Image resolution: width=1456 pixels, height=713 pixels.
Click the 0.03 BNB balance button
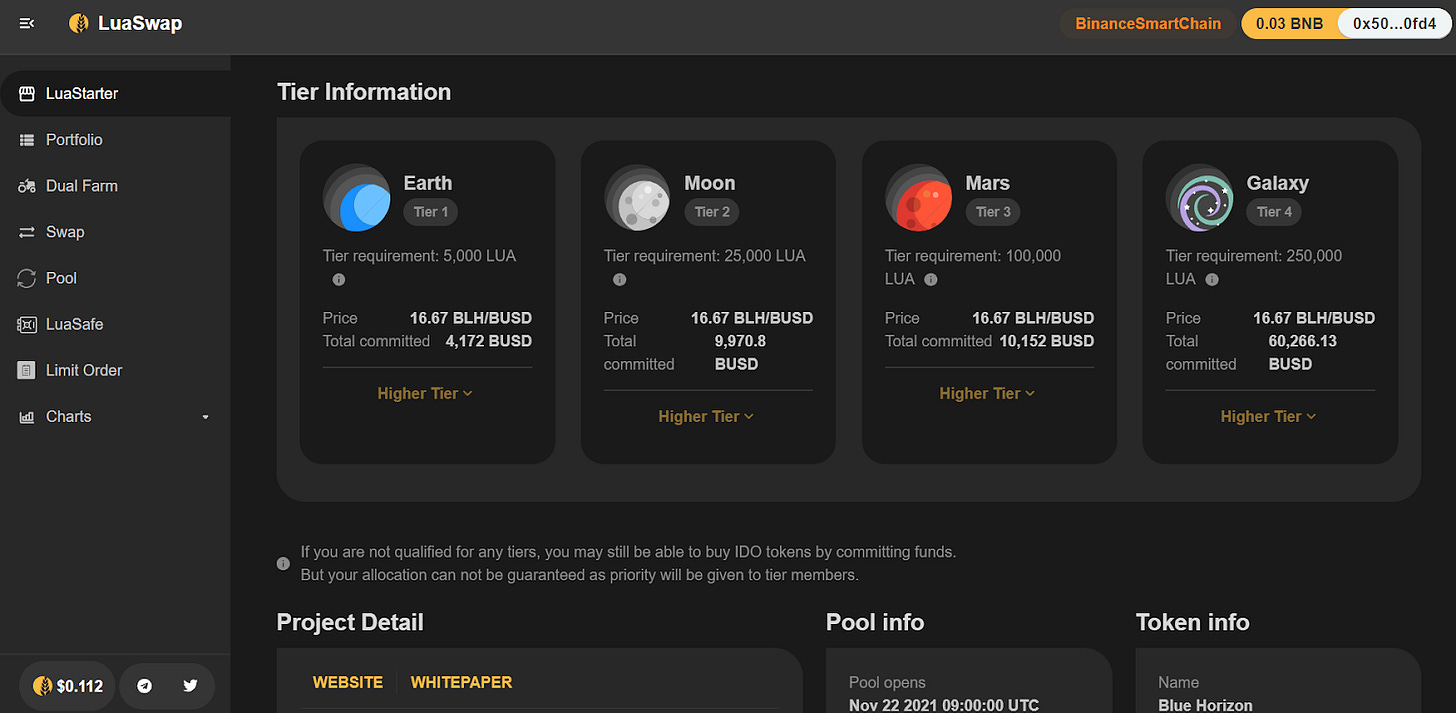coord(1290,24)
